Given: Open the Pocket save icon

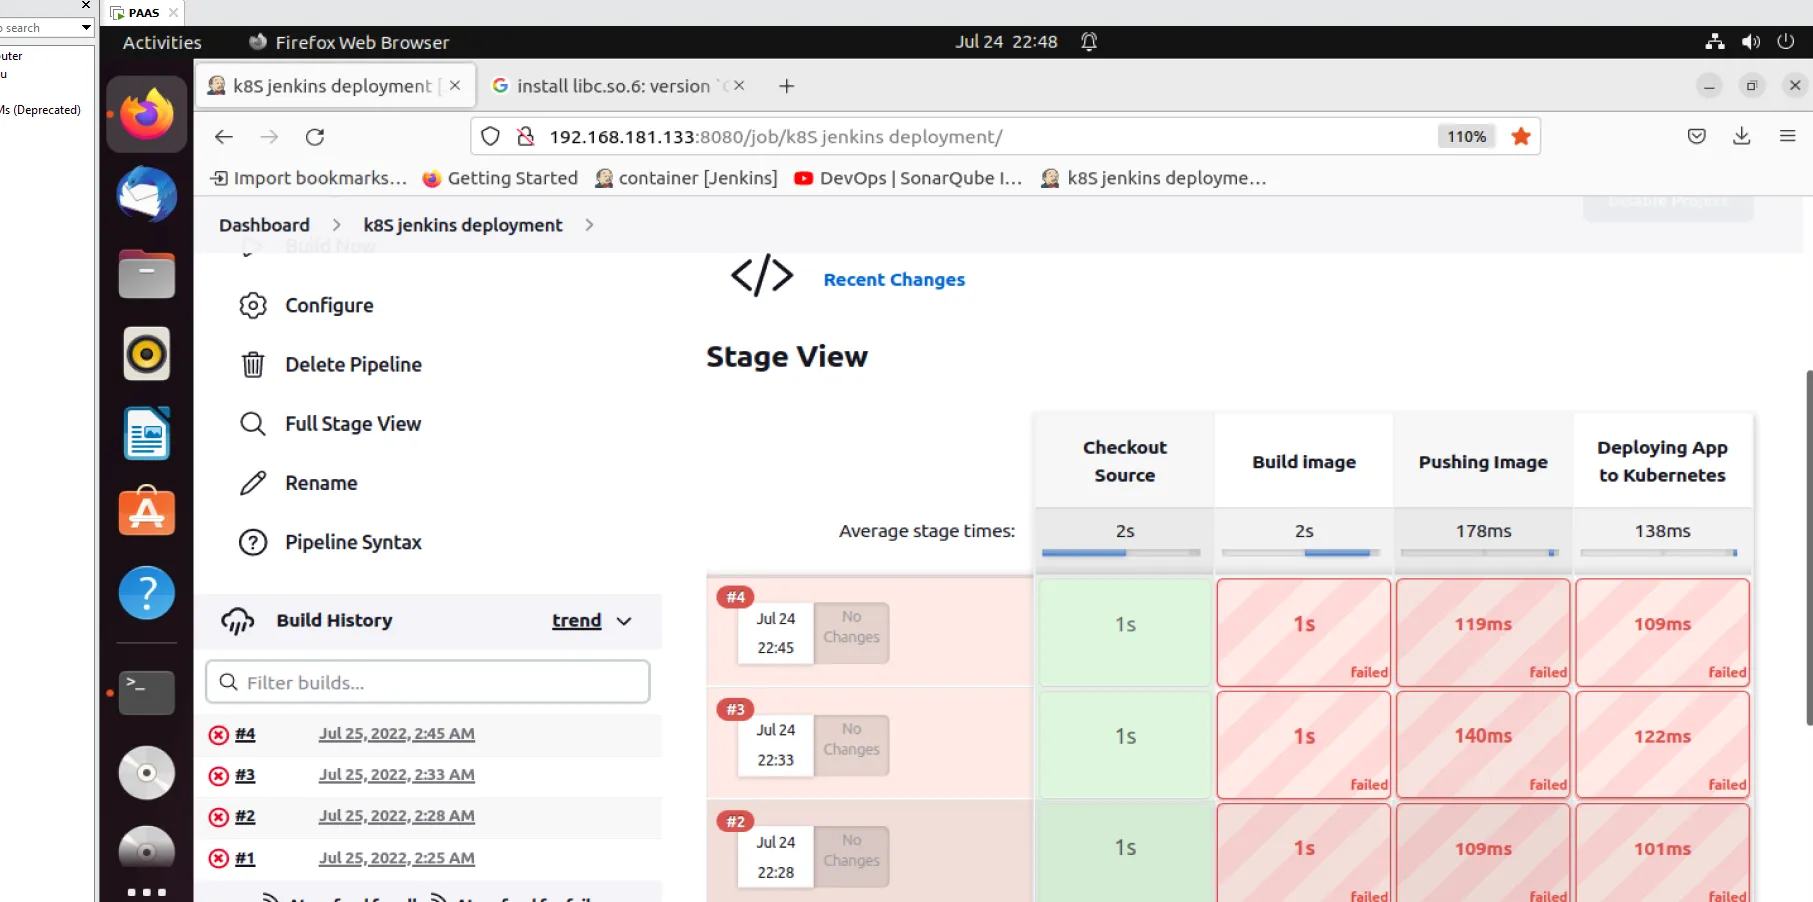Looking at the screenshot, I should point(1697,136).
